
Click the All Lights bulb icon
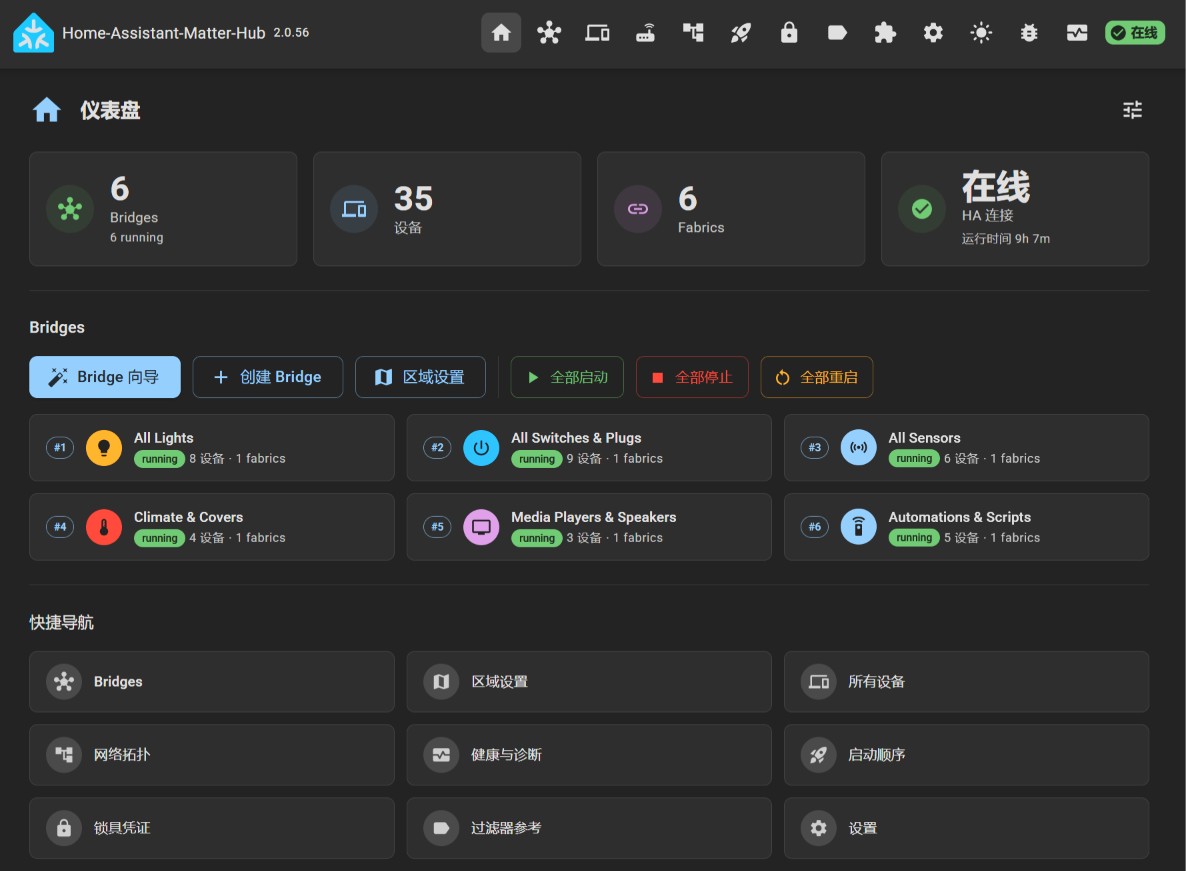click(104, 448)
